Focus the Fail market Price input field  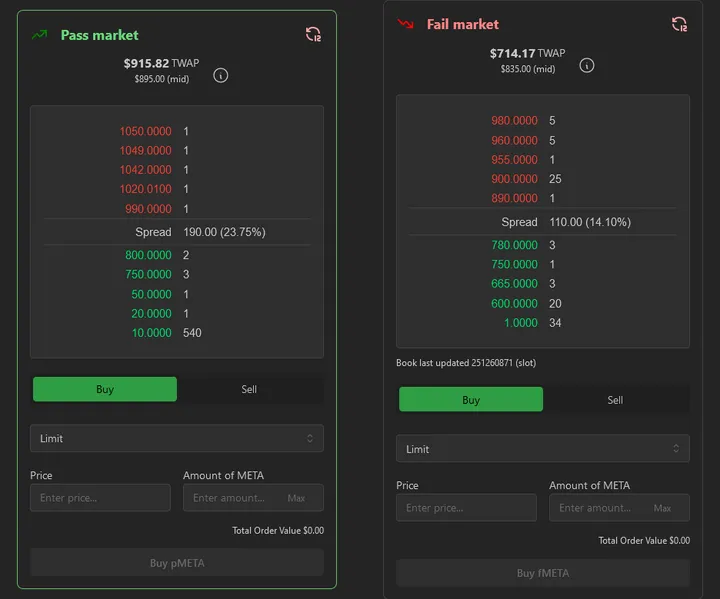(x=466, y=508)
